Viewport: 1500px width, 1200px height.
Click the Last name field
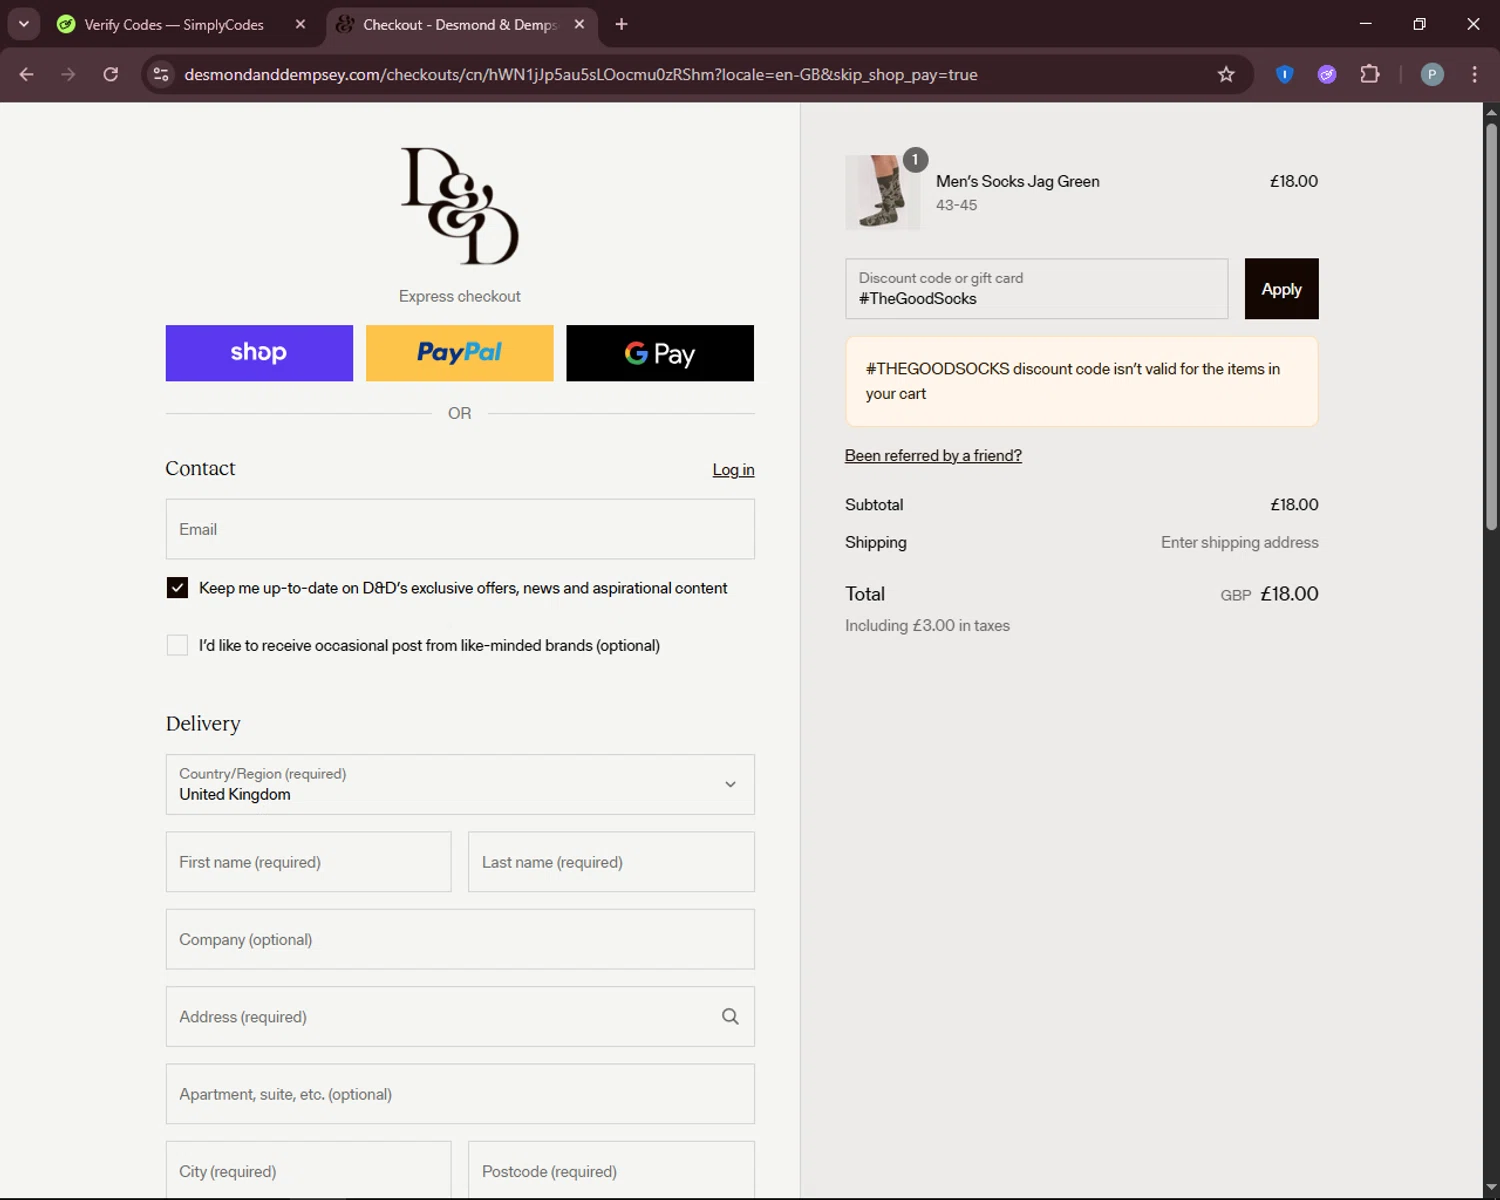[x=611, y=862]
